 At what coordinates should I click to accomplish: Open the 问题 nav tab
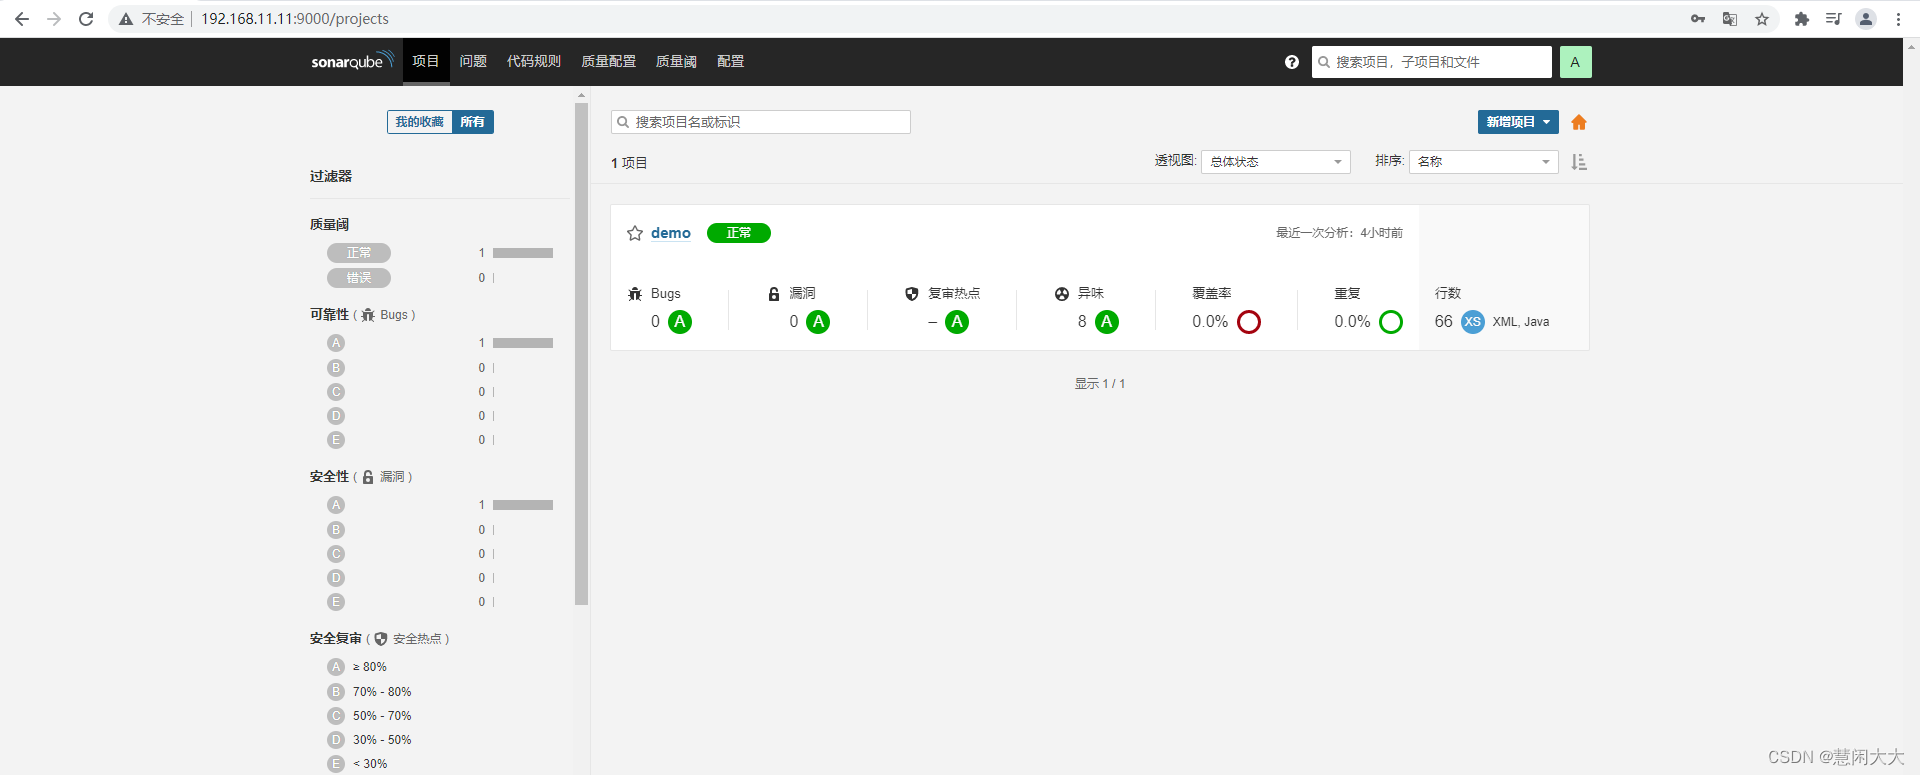click(x=473, y=61)
